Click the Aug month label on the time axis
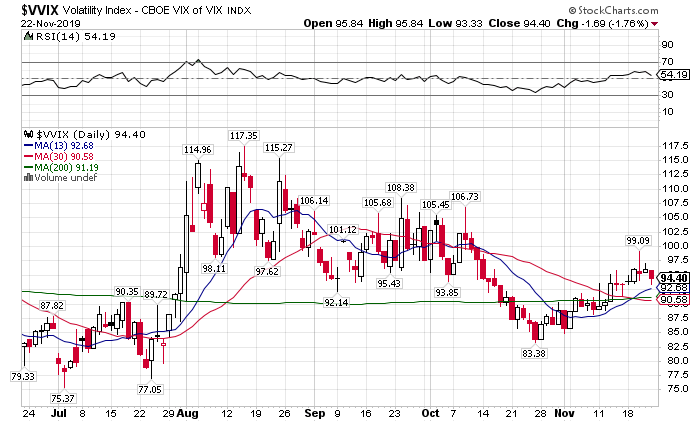The width and height of the screenshot is (698, 424). (187, 413)
